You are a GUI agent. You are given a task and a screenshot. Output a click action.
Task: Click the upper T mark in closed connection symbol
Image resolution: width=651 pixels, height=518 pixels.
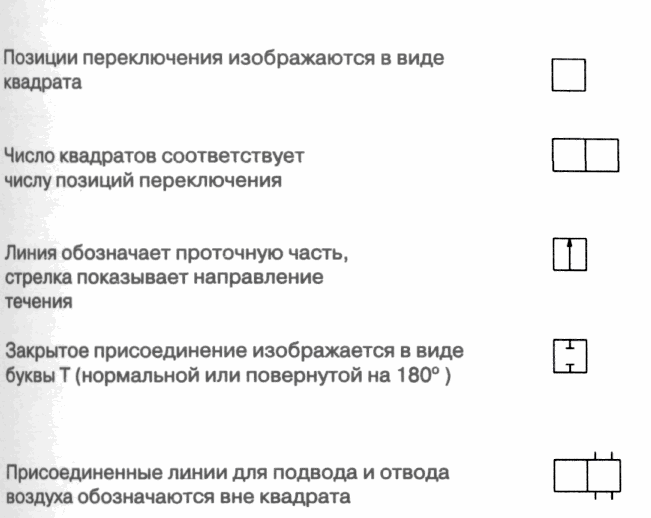point(570,344)
